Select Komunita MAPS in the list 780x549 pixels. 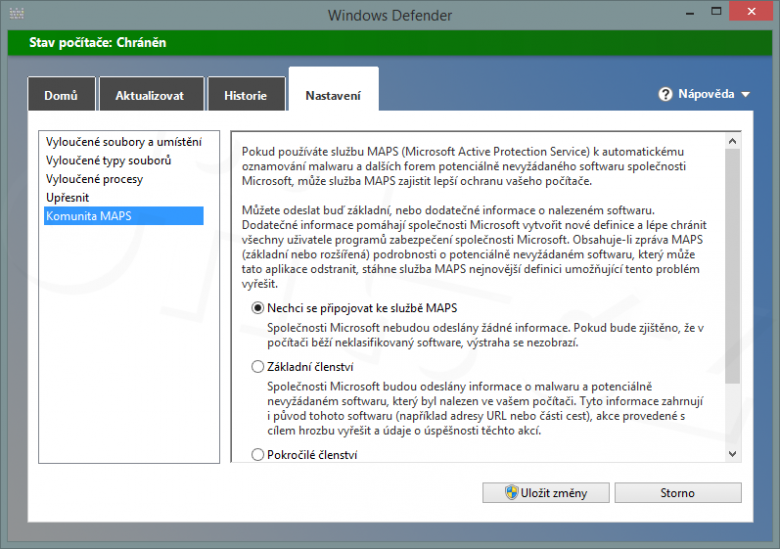[x=124, y=216]
